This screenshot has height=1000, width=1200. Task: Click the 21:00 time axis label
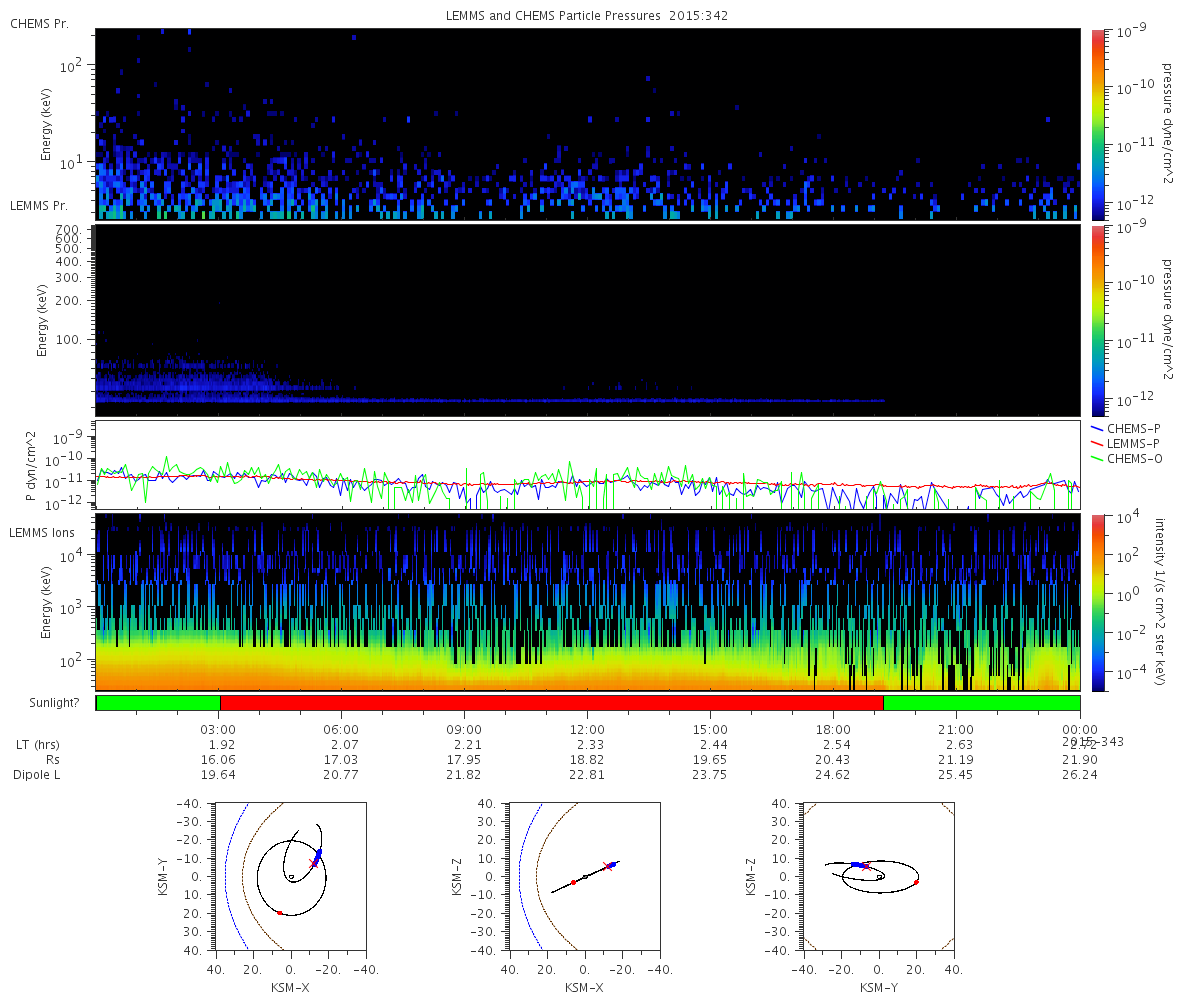pos(957,730)
